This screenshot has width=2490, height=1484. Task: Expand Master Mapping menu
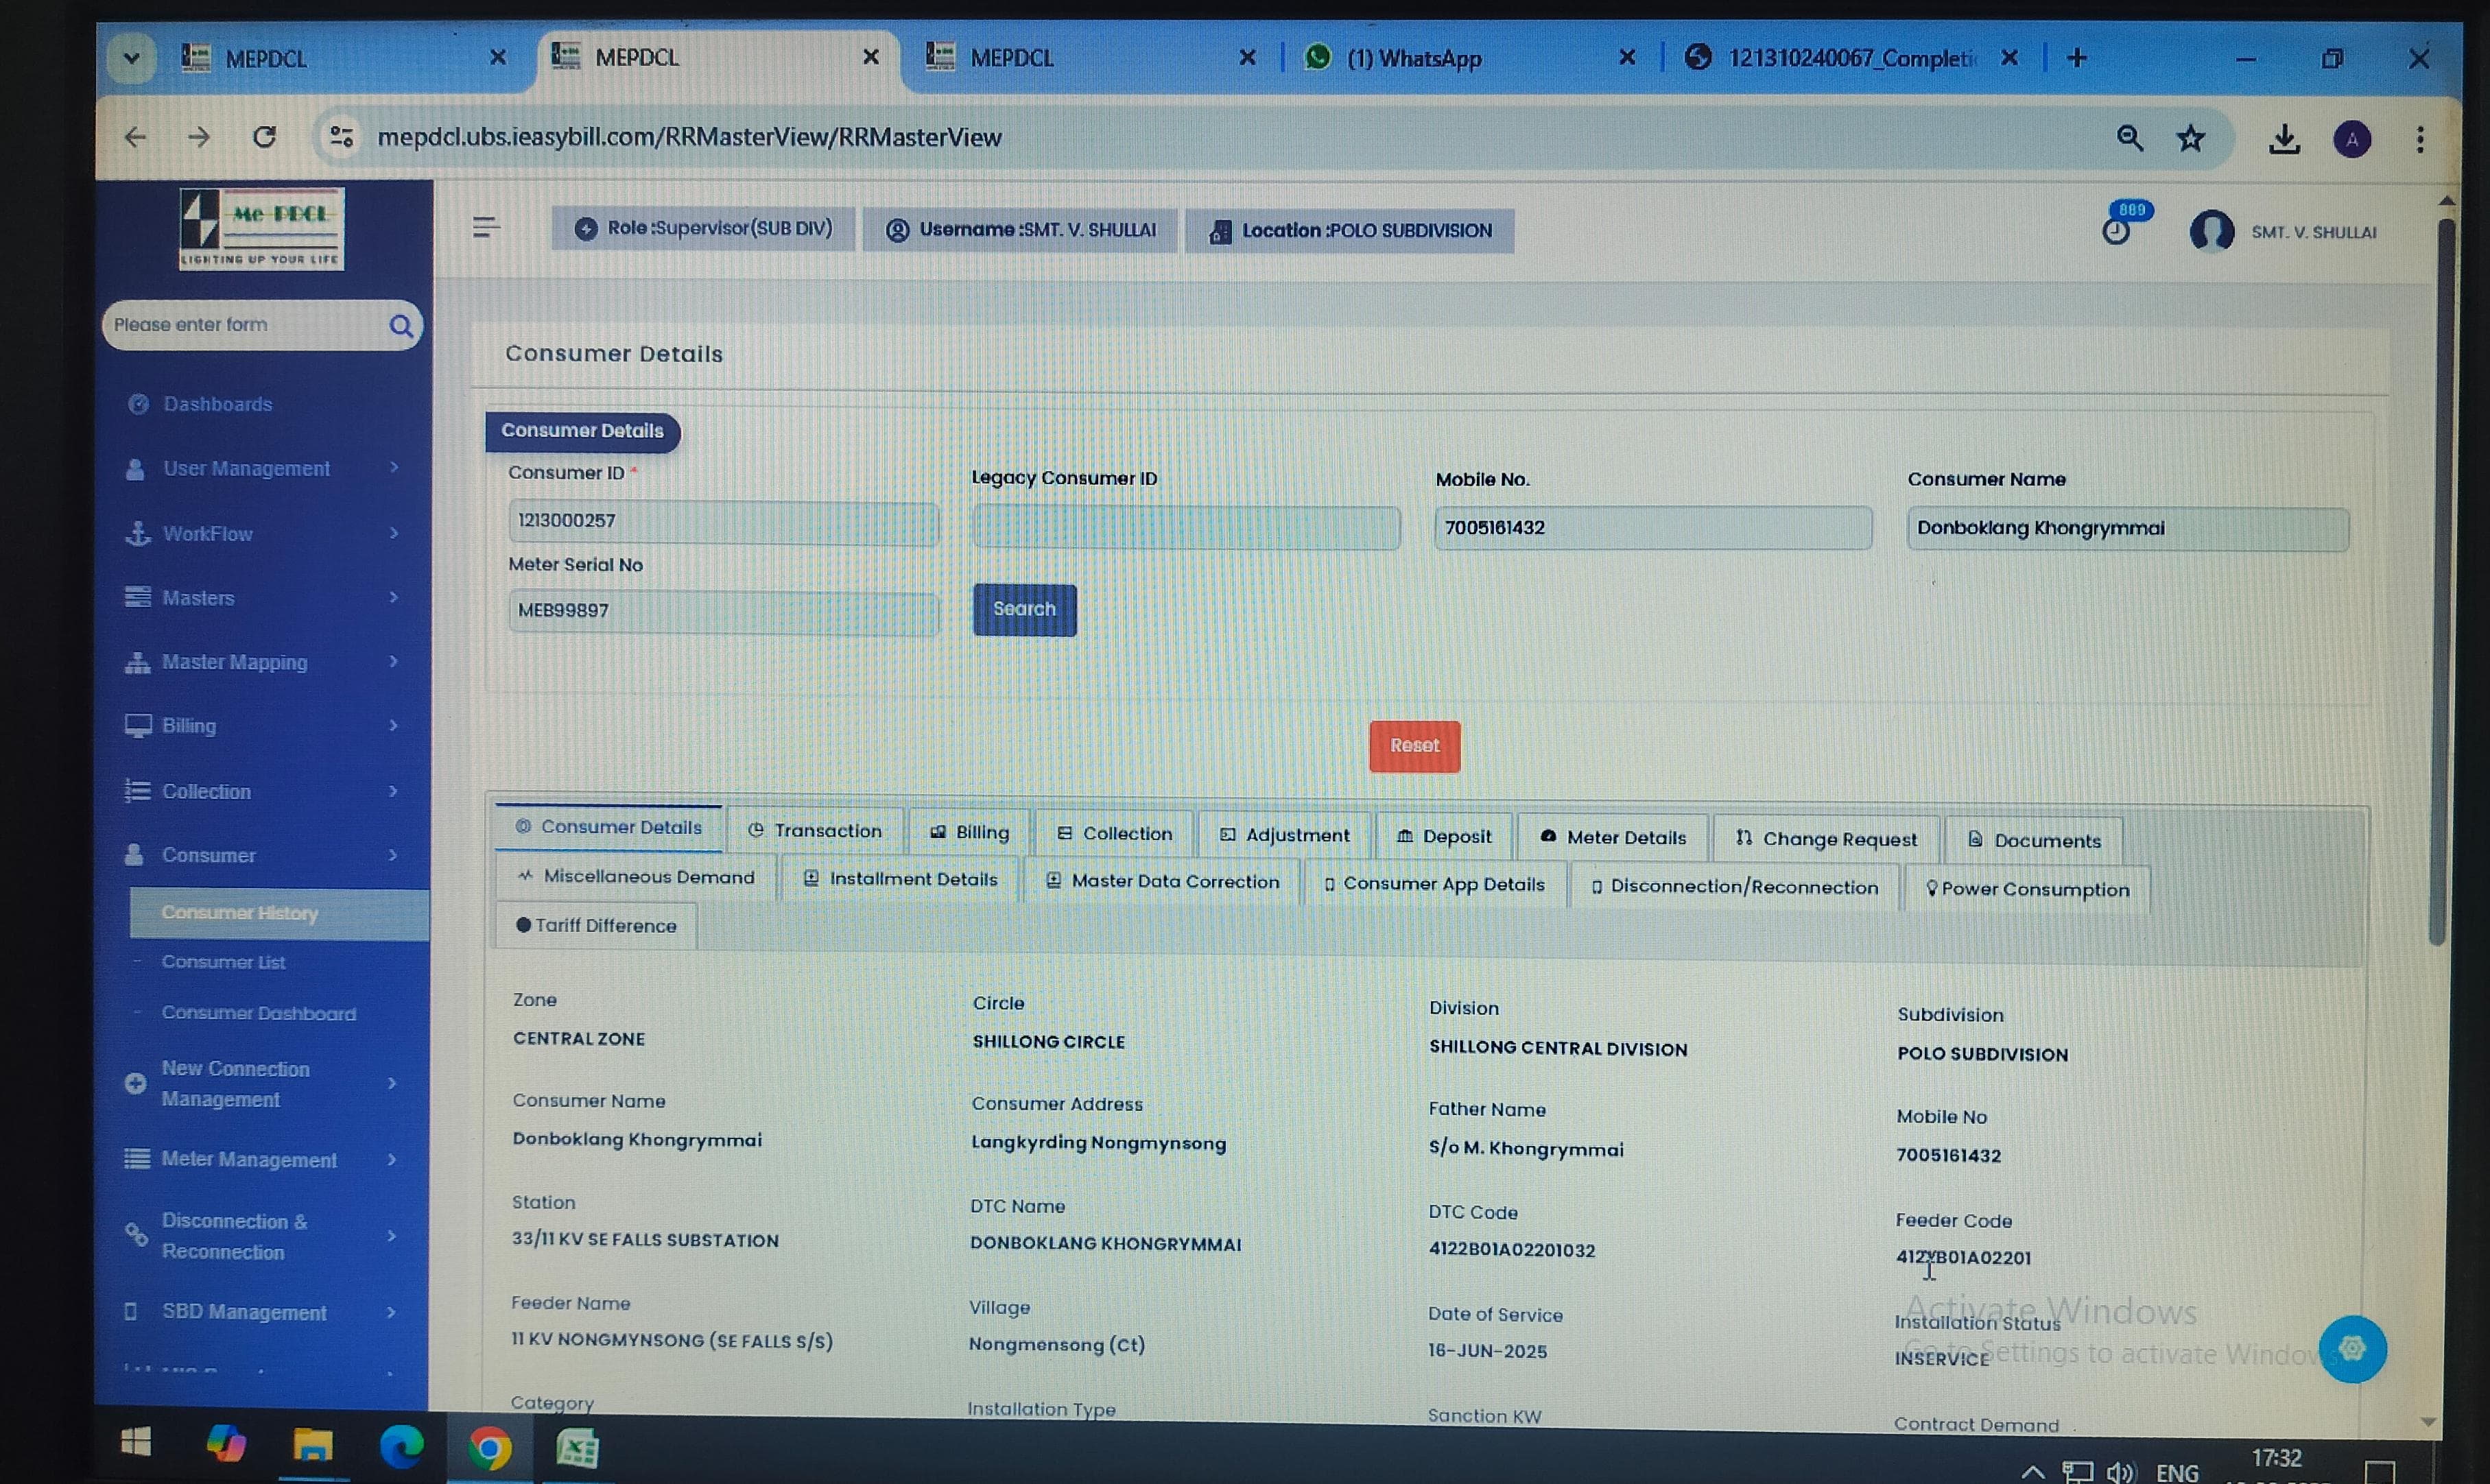pyautogui.click(x=263, y=662)
